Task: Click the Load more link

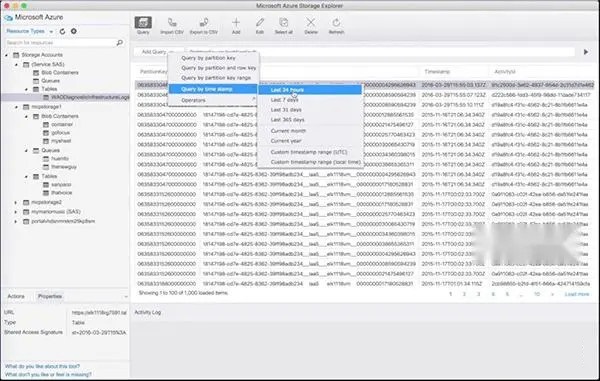Action: click(577, 294)
